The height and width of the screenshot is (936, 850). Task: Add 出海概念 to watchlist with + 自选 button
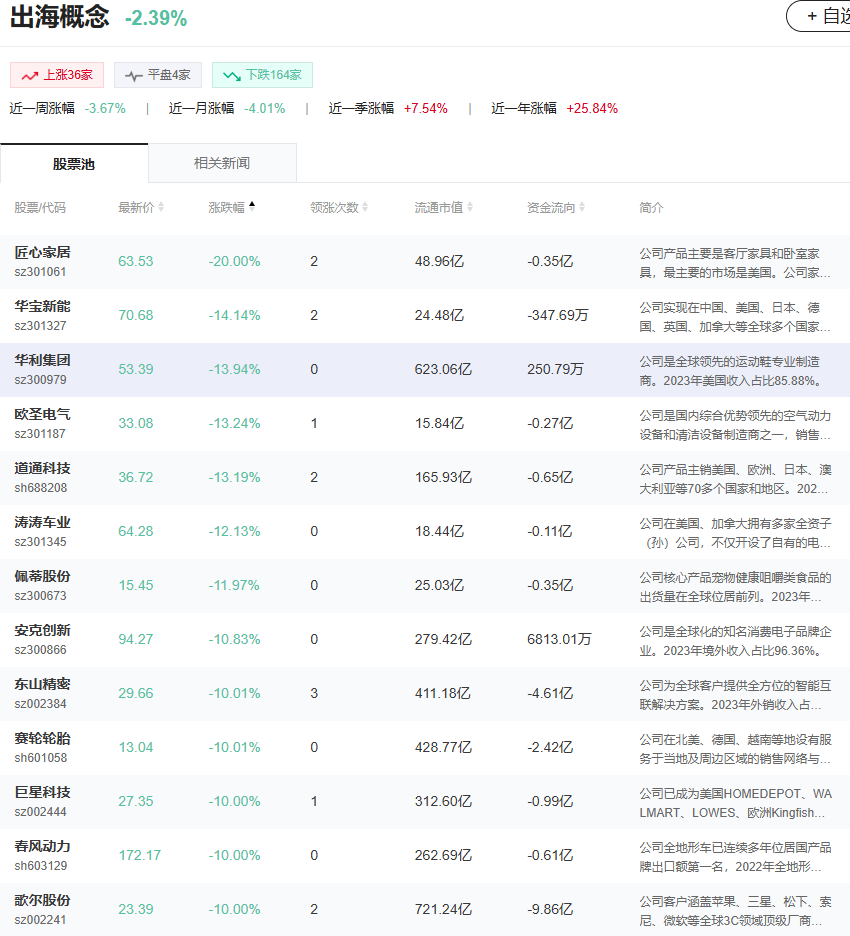click(819, 16)
